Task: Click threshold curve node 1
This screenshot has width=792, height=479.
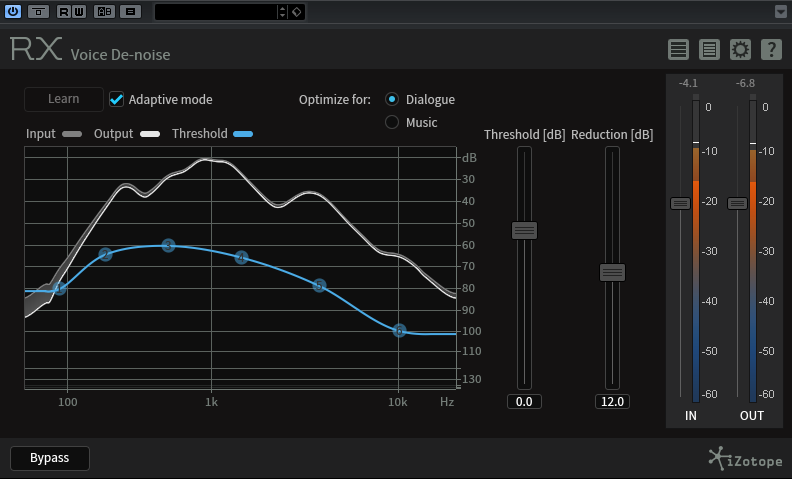Action: 59,289
